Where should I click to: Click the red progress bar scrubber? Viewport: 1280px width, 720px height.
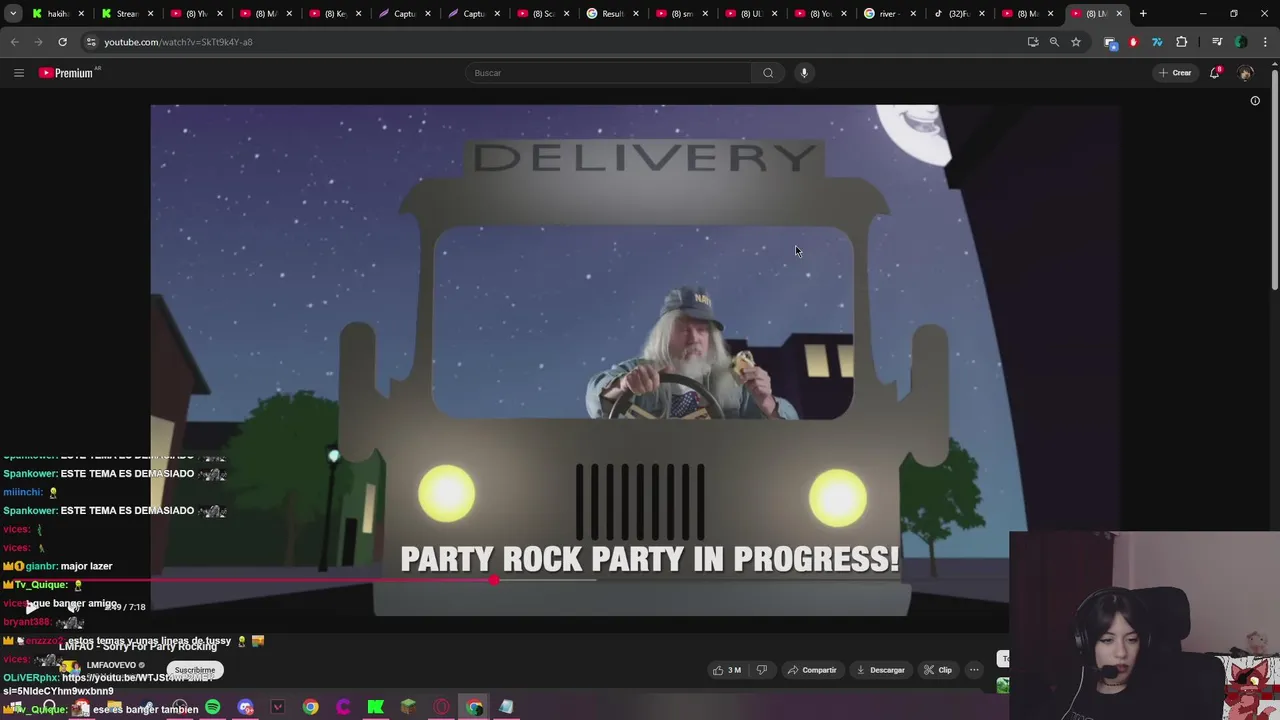(x=494, y=580)
